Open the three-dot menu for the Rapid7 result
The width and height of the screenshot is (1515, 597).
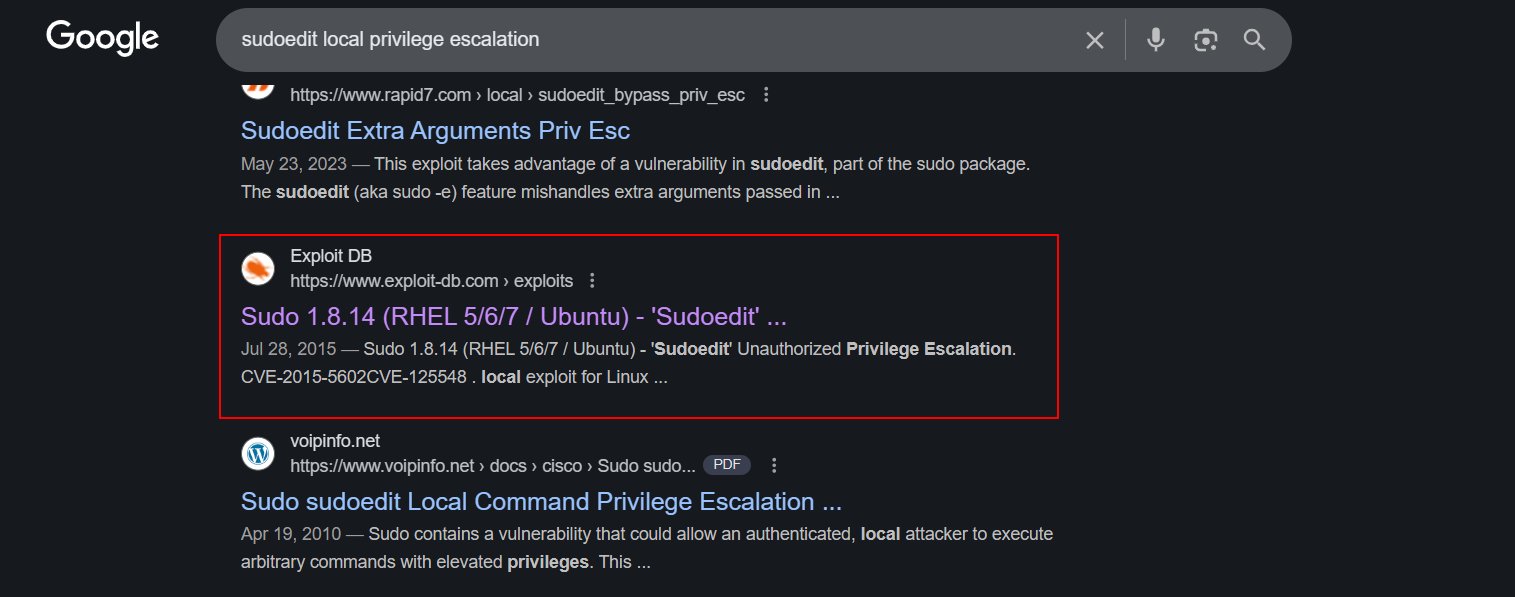766,95
